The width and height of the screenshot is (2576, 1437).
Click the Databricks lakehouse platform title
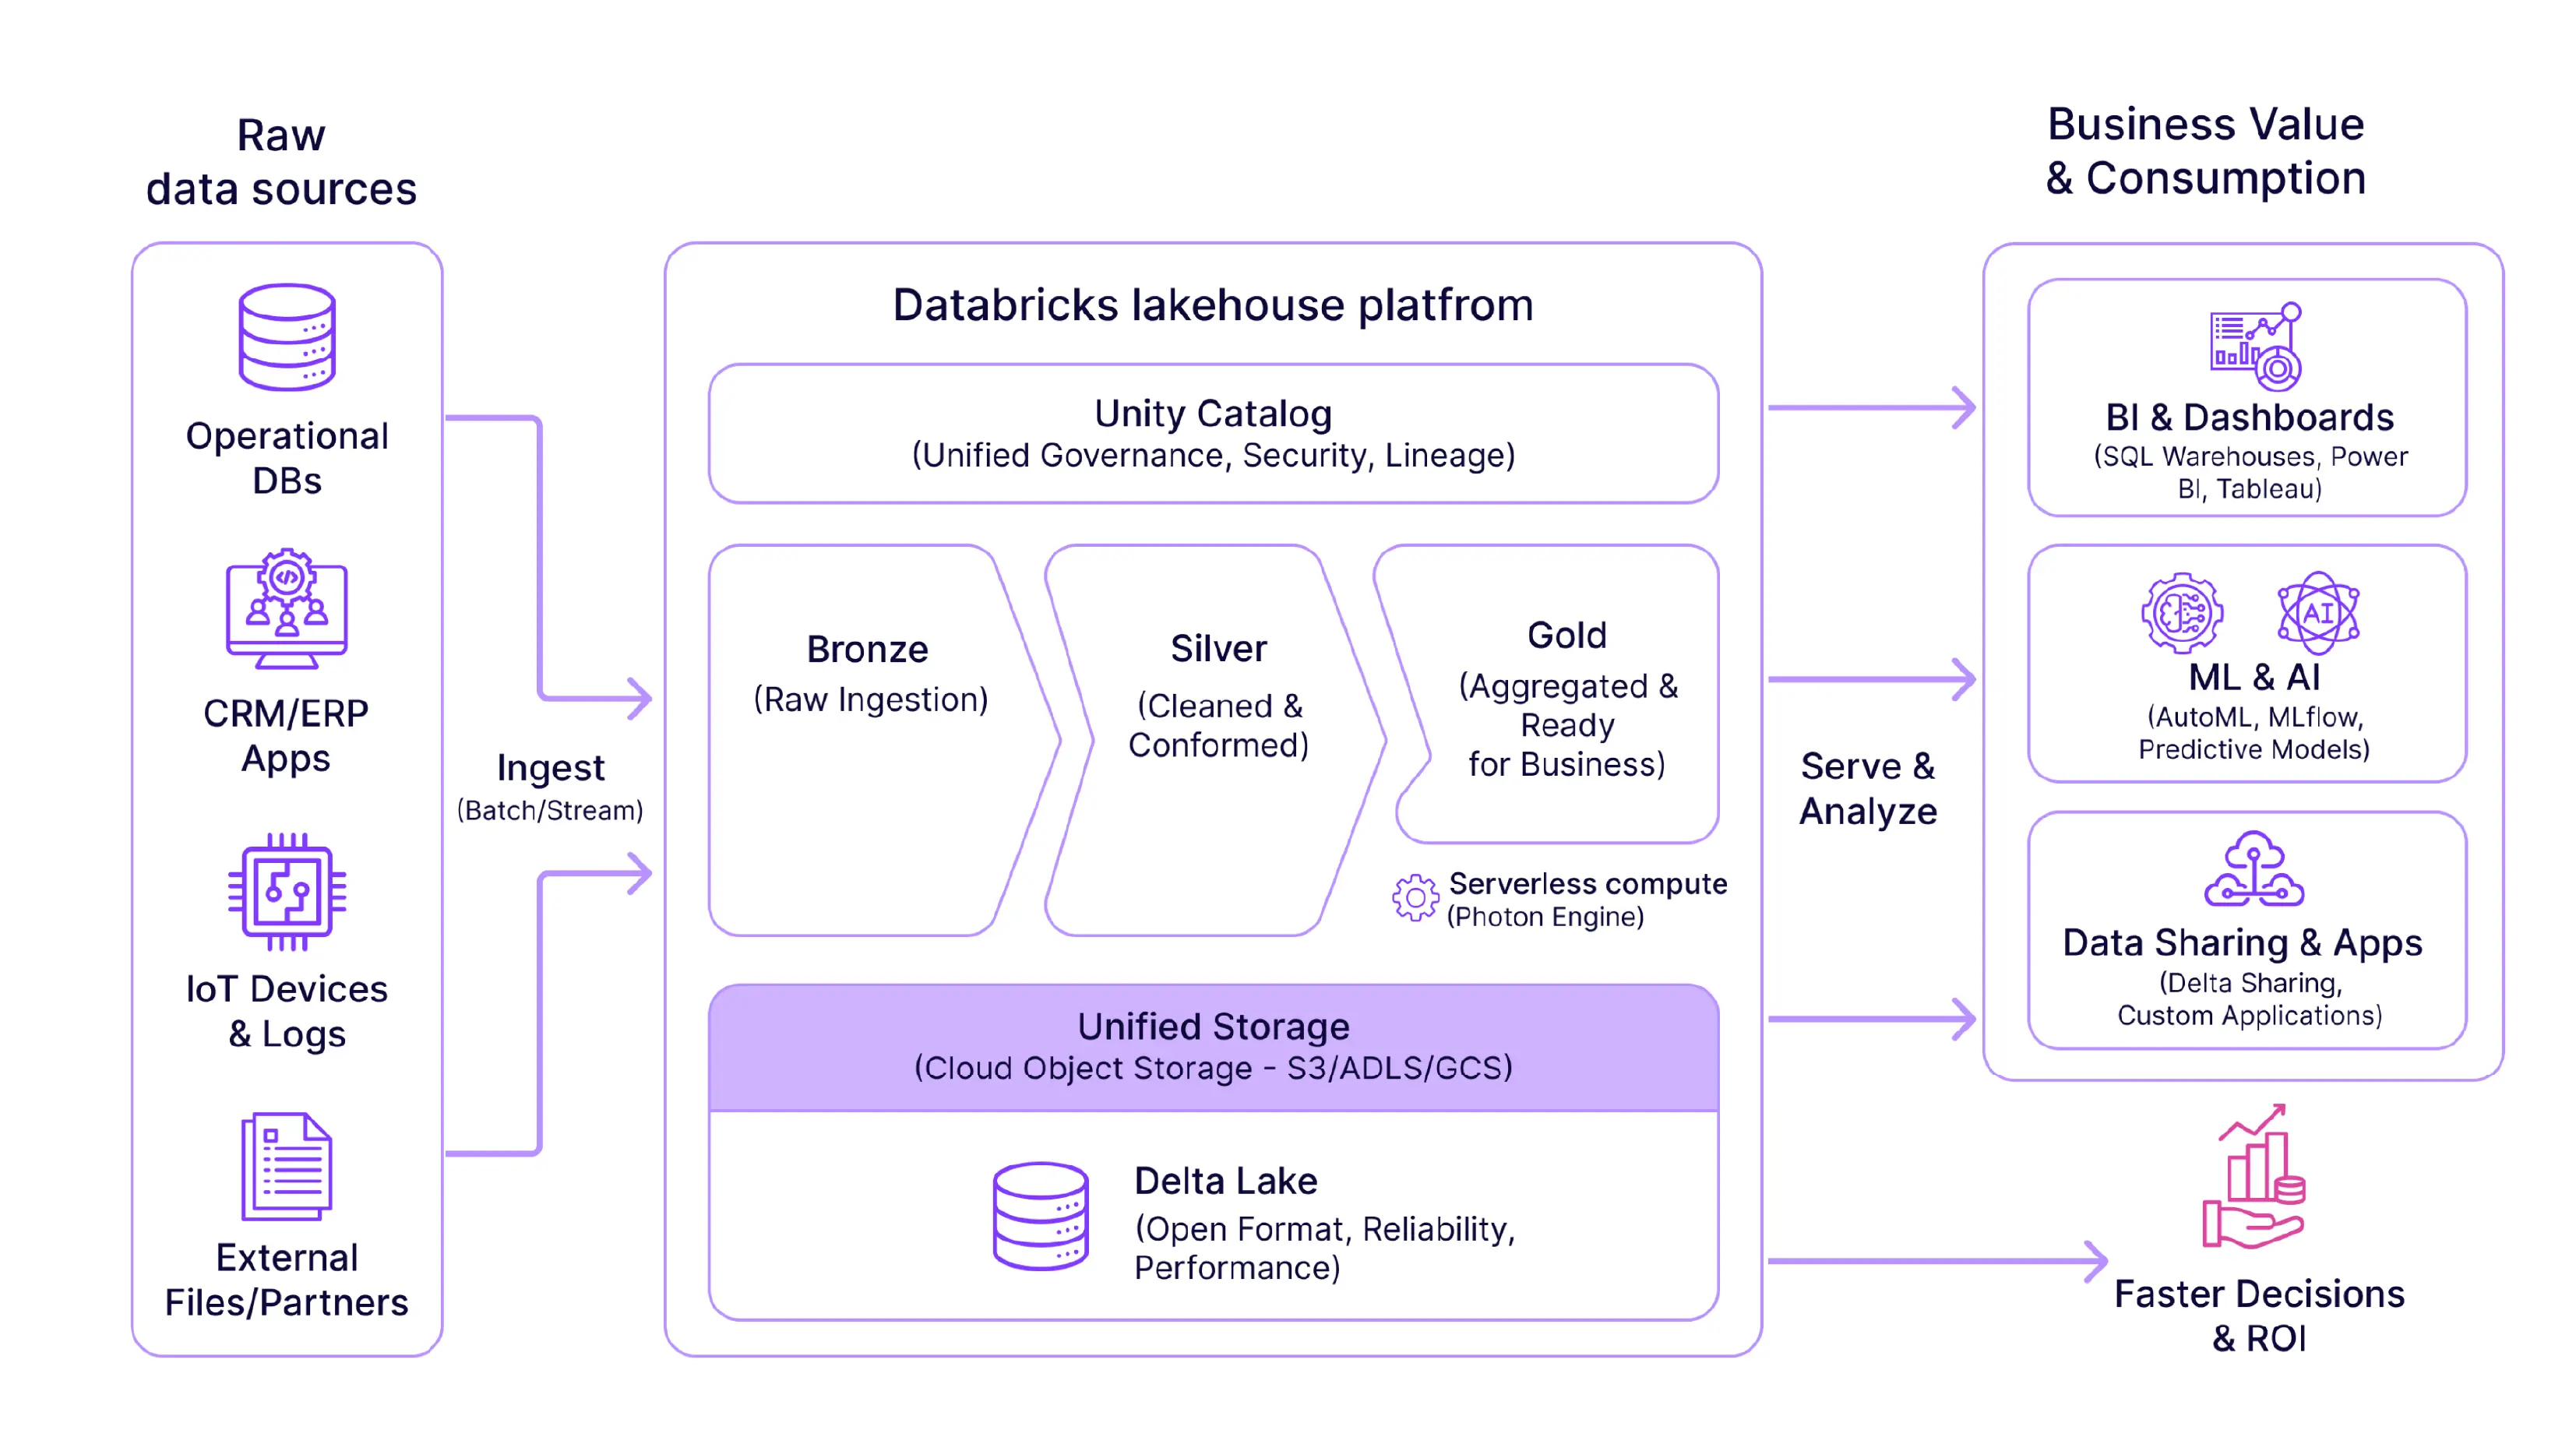[x=1210, y=303]
